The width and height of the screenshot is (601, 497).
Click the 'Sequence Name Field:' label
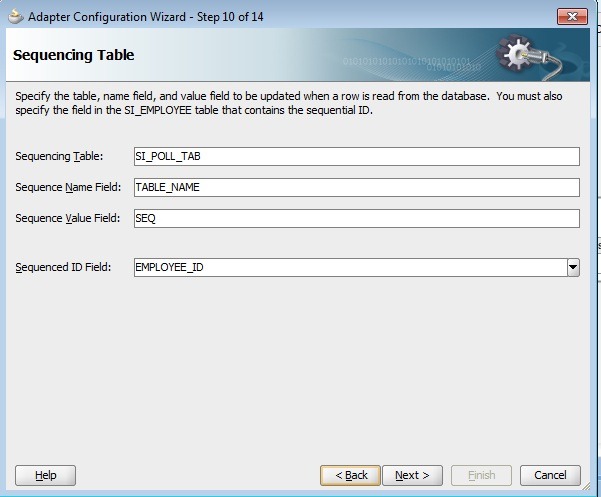67,187
